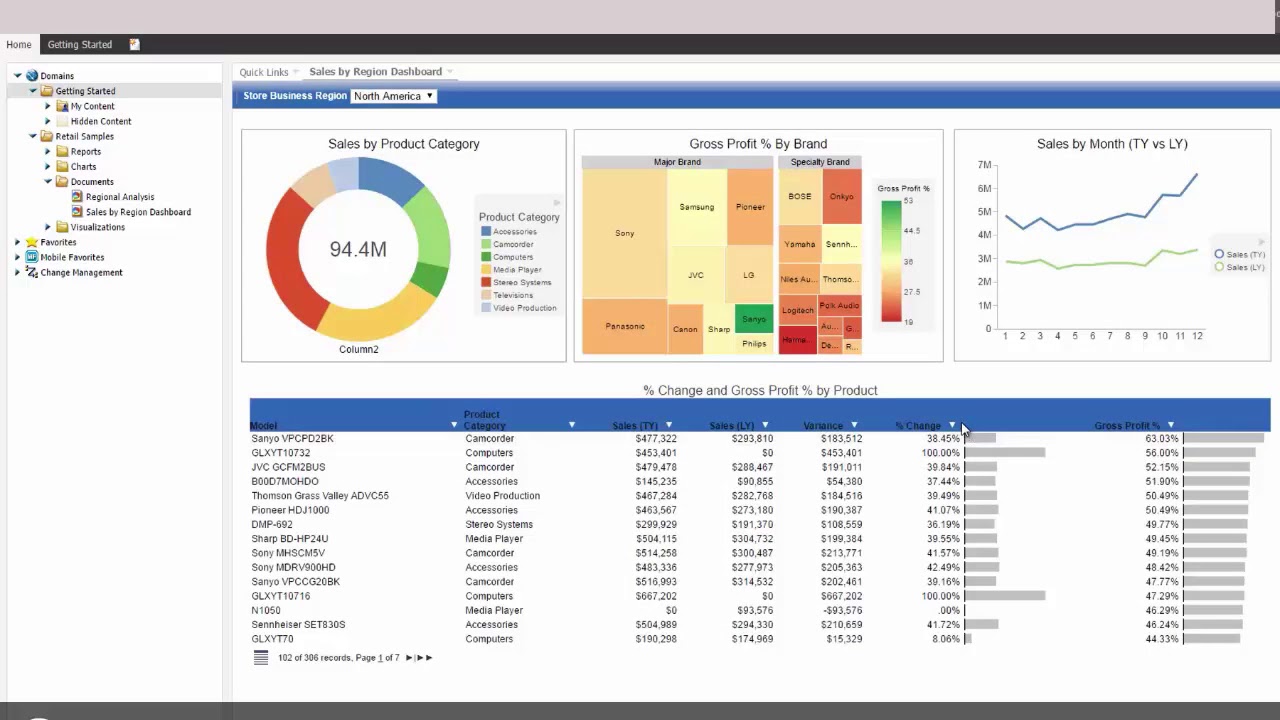Expand the Mobile Favorites node

click(17, 257)
